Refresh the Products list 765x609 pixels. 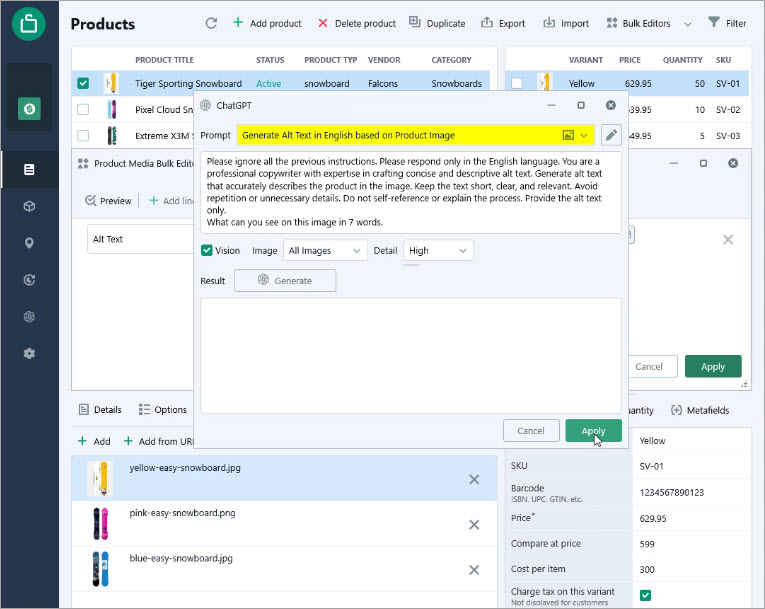211,23
